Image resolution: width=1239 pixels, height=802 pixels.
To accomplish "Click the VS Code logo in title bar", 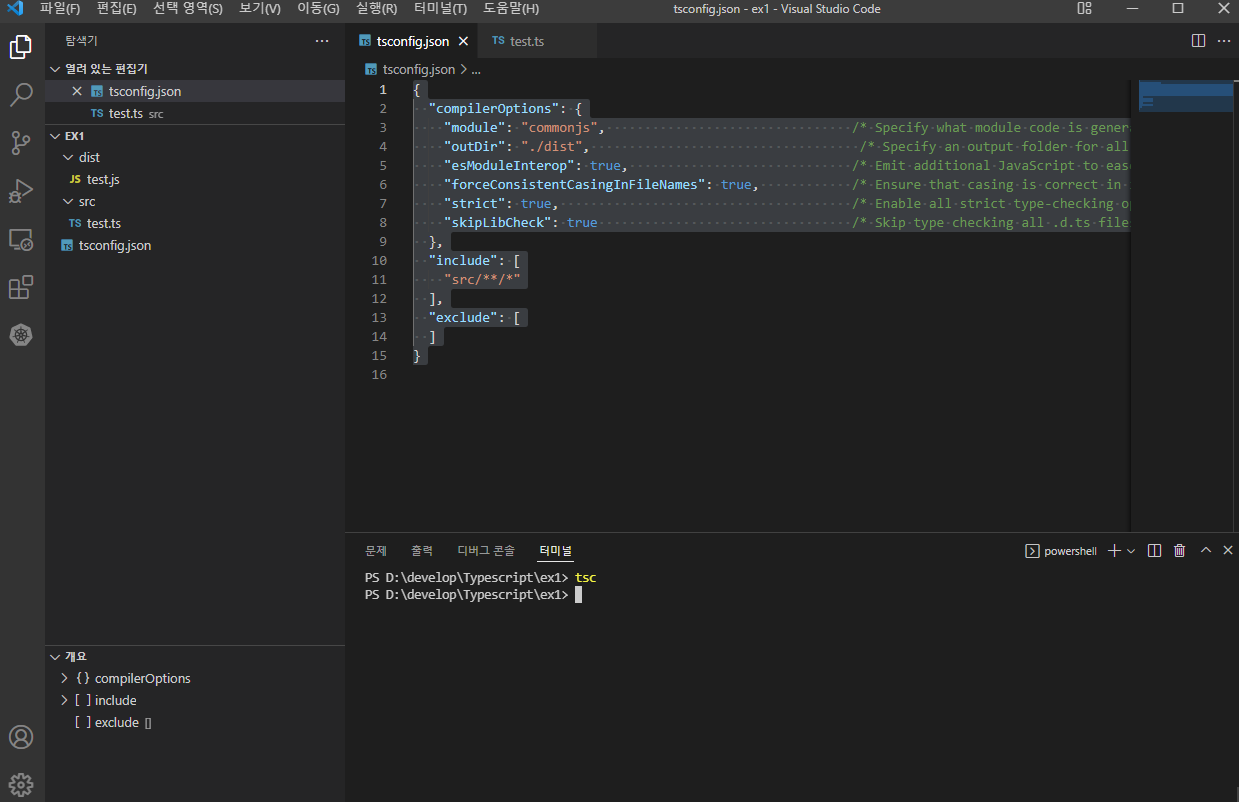I will (x=15, y=9).
